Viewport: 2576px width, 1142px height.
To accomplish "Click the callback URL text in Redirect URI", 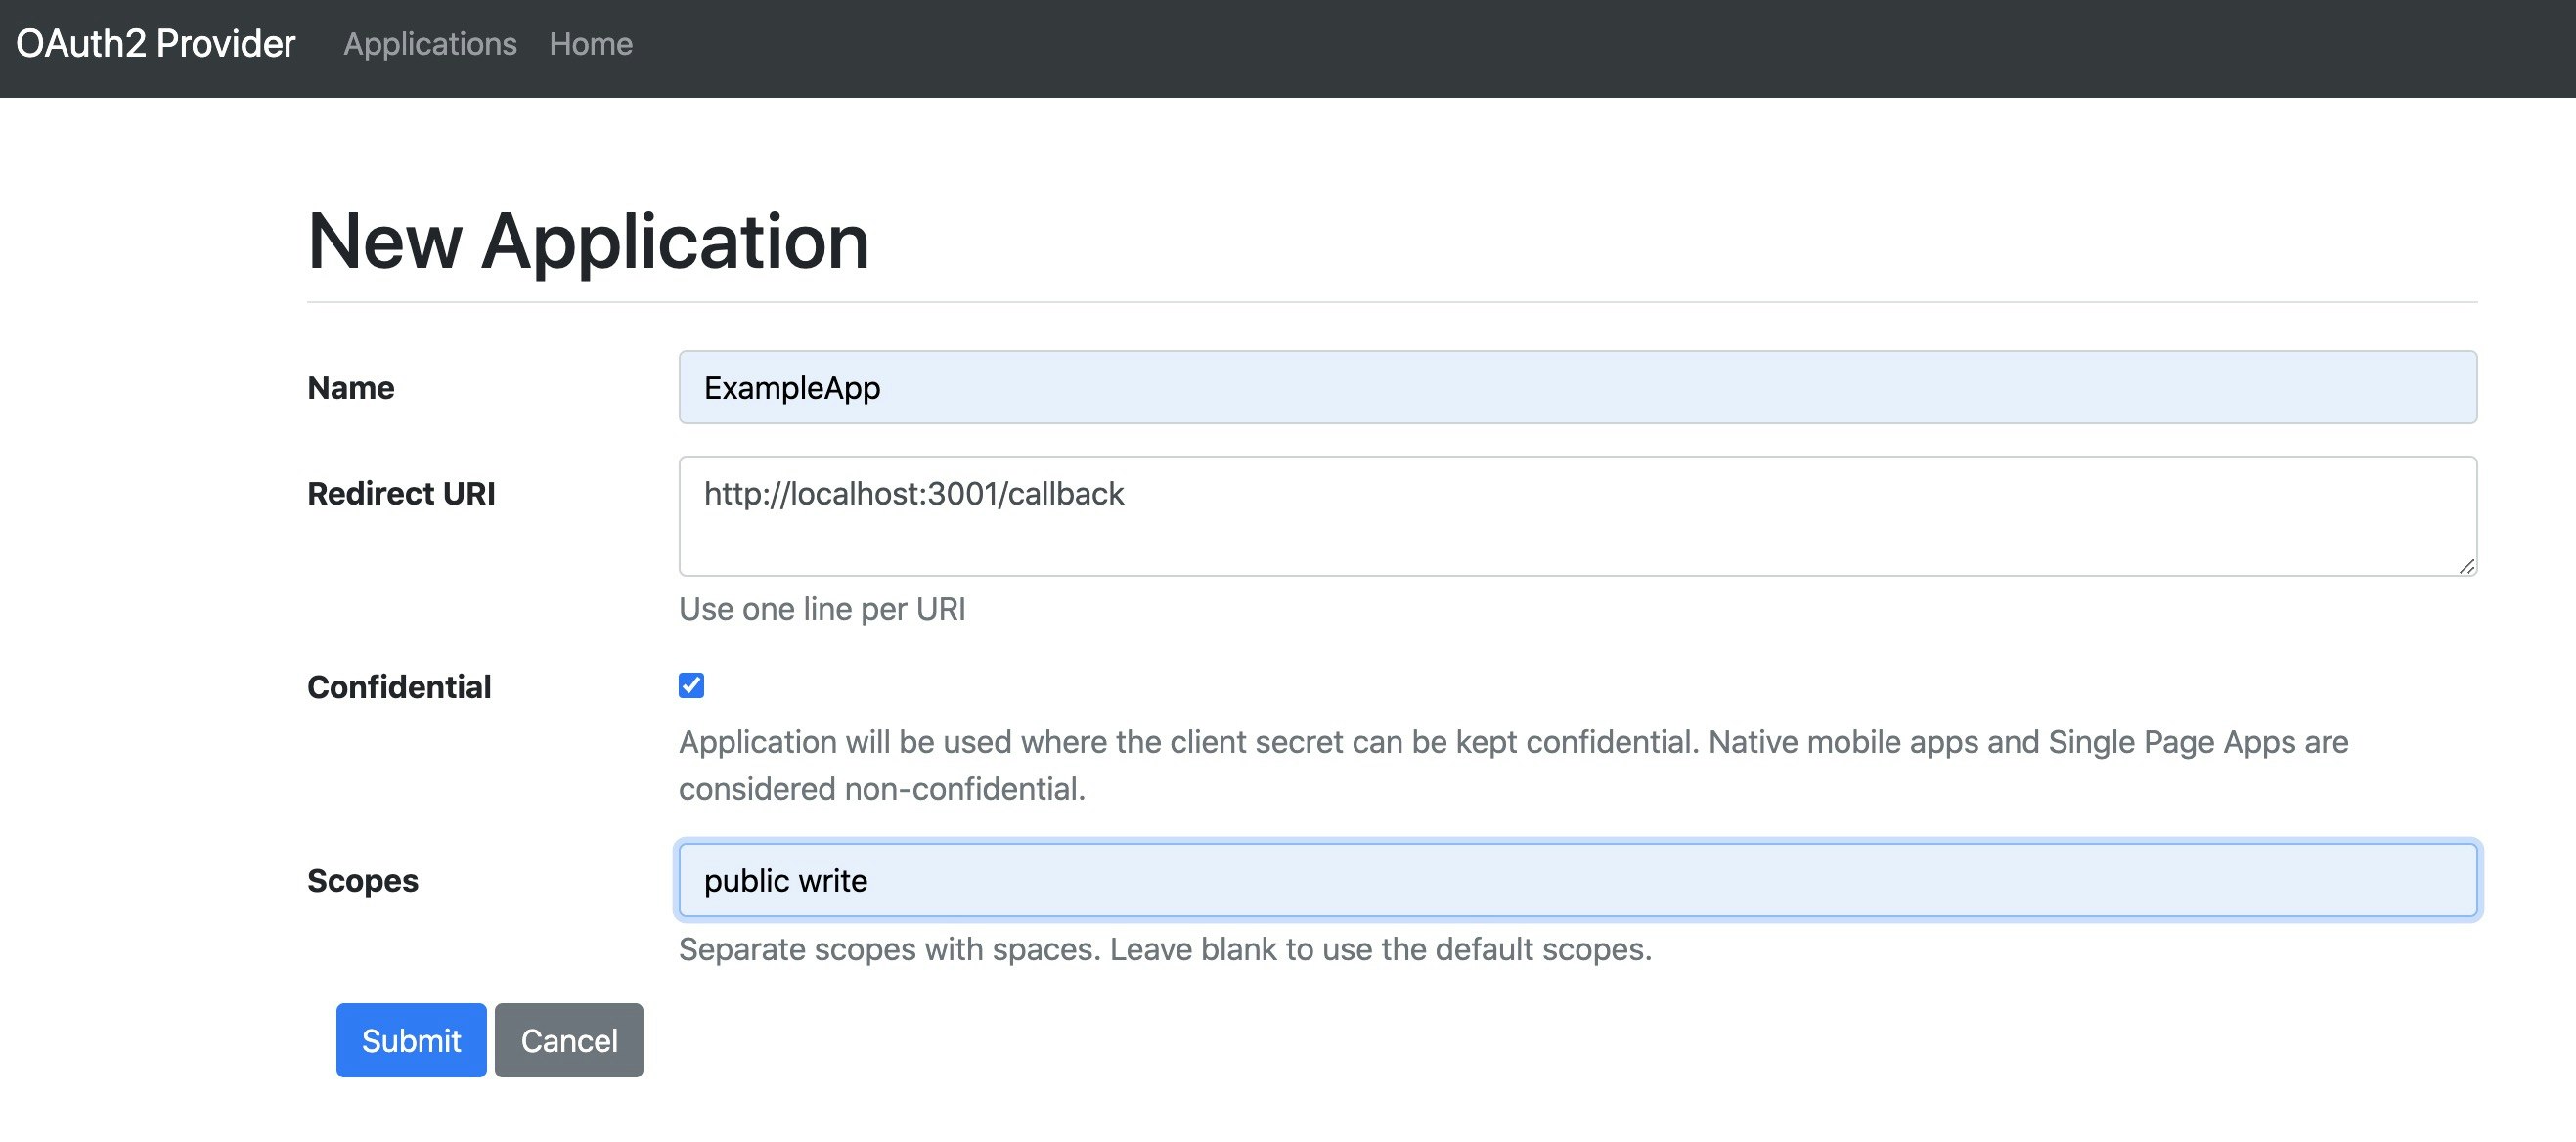I will point(913,494).
